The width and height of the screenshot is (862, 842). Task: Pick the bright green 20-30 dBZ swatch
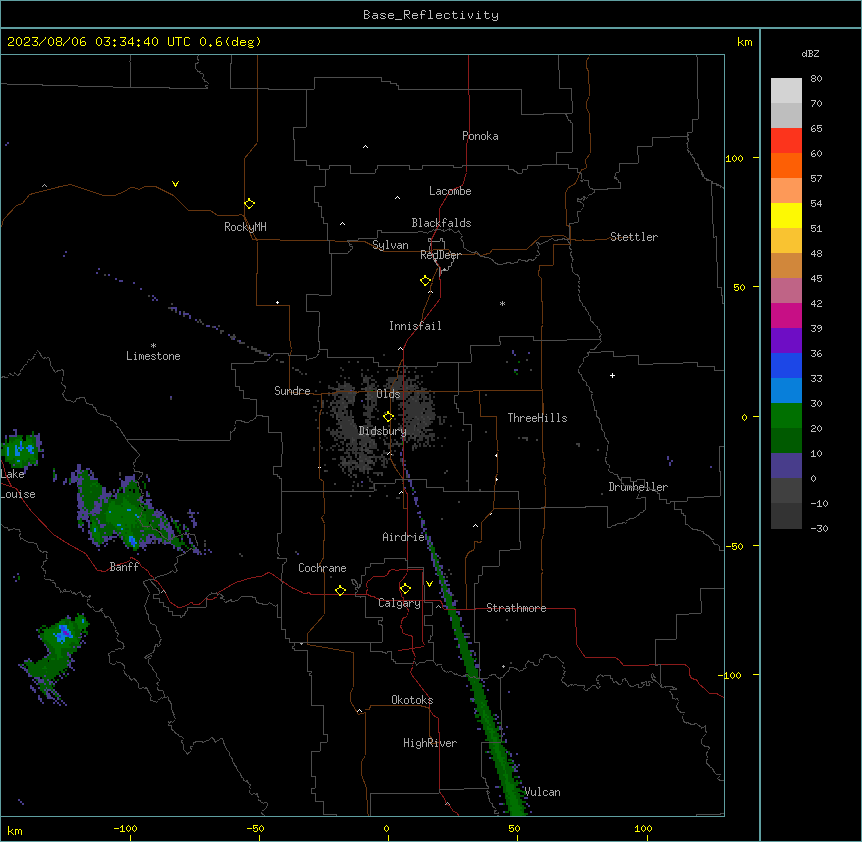[x=786, y=416]
